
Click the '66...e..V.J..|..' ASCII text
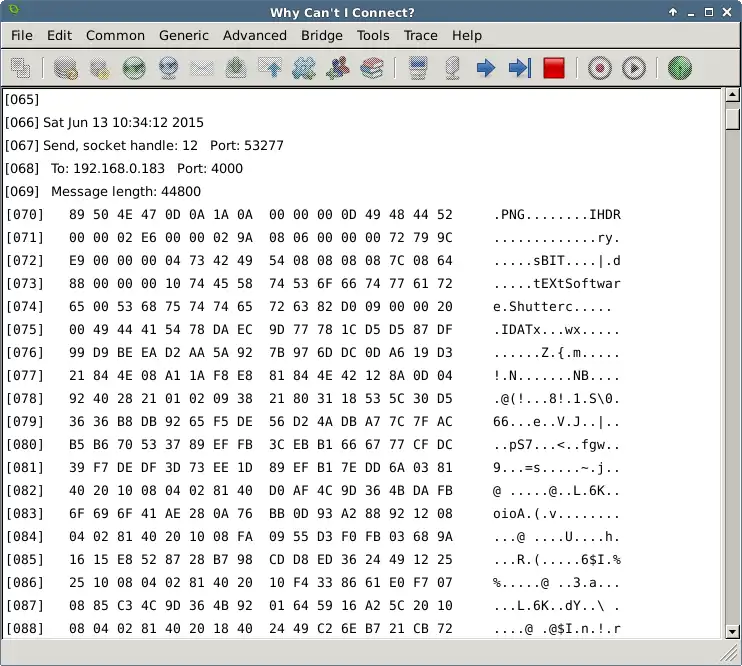click(557, 422)
